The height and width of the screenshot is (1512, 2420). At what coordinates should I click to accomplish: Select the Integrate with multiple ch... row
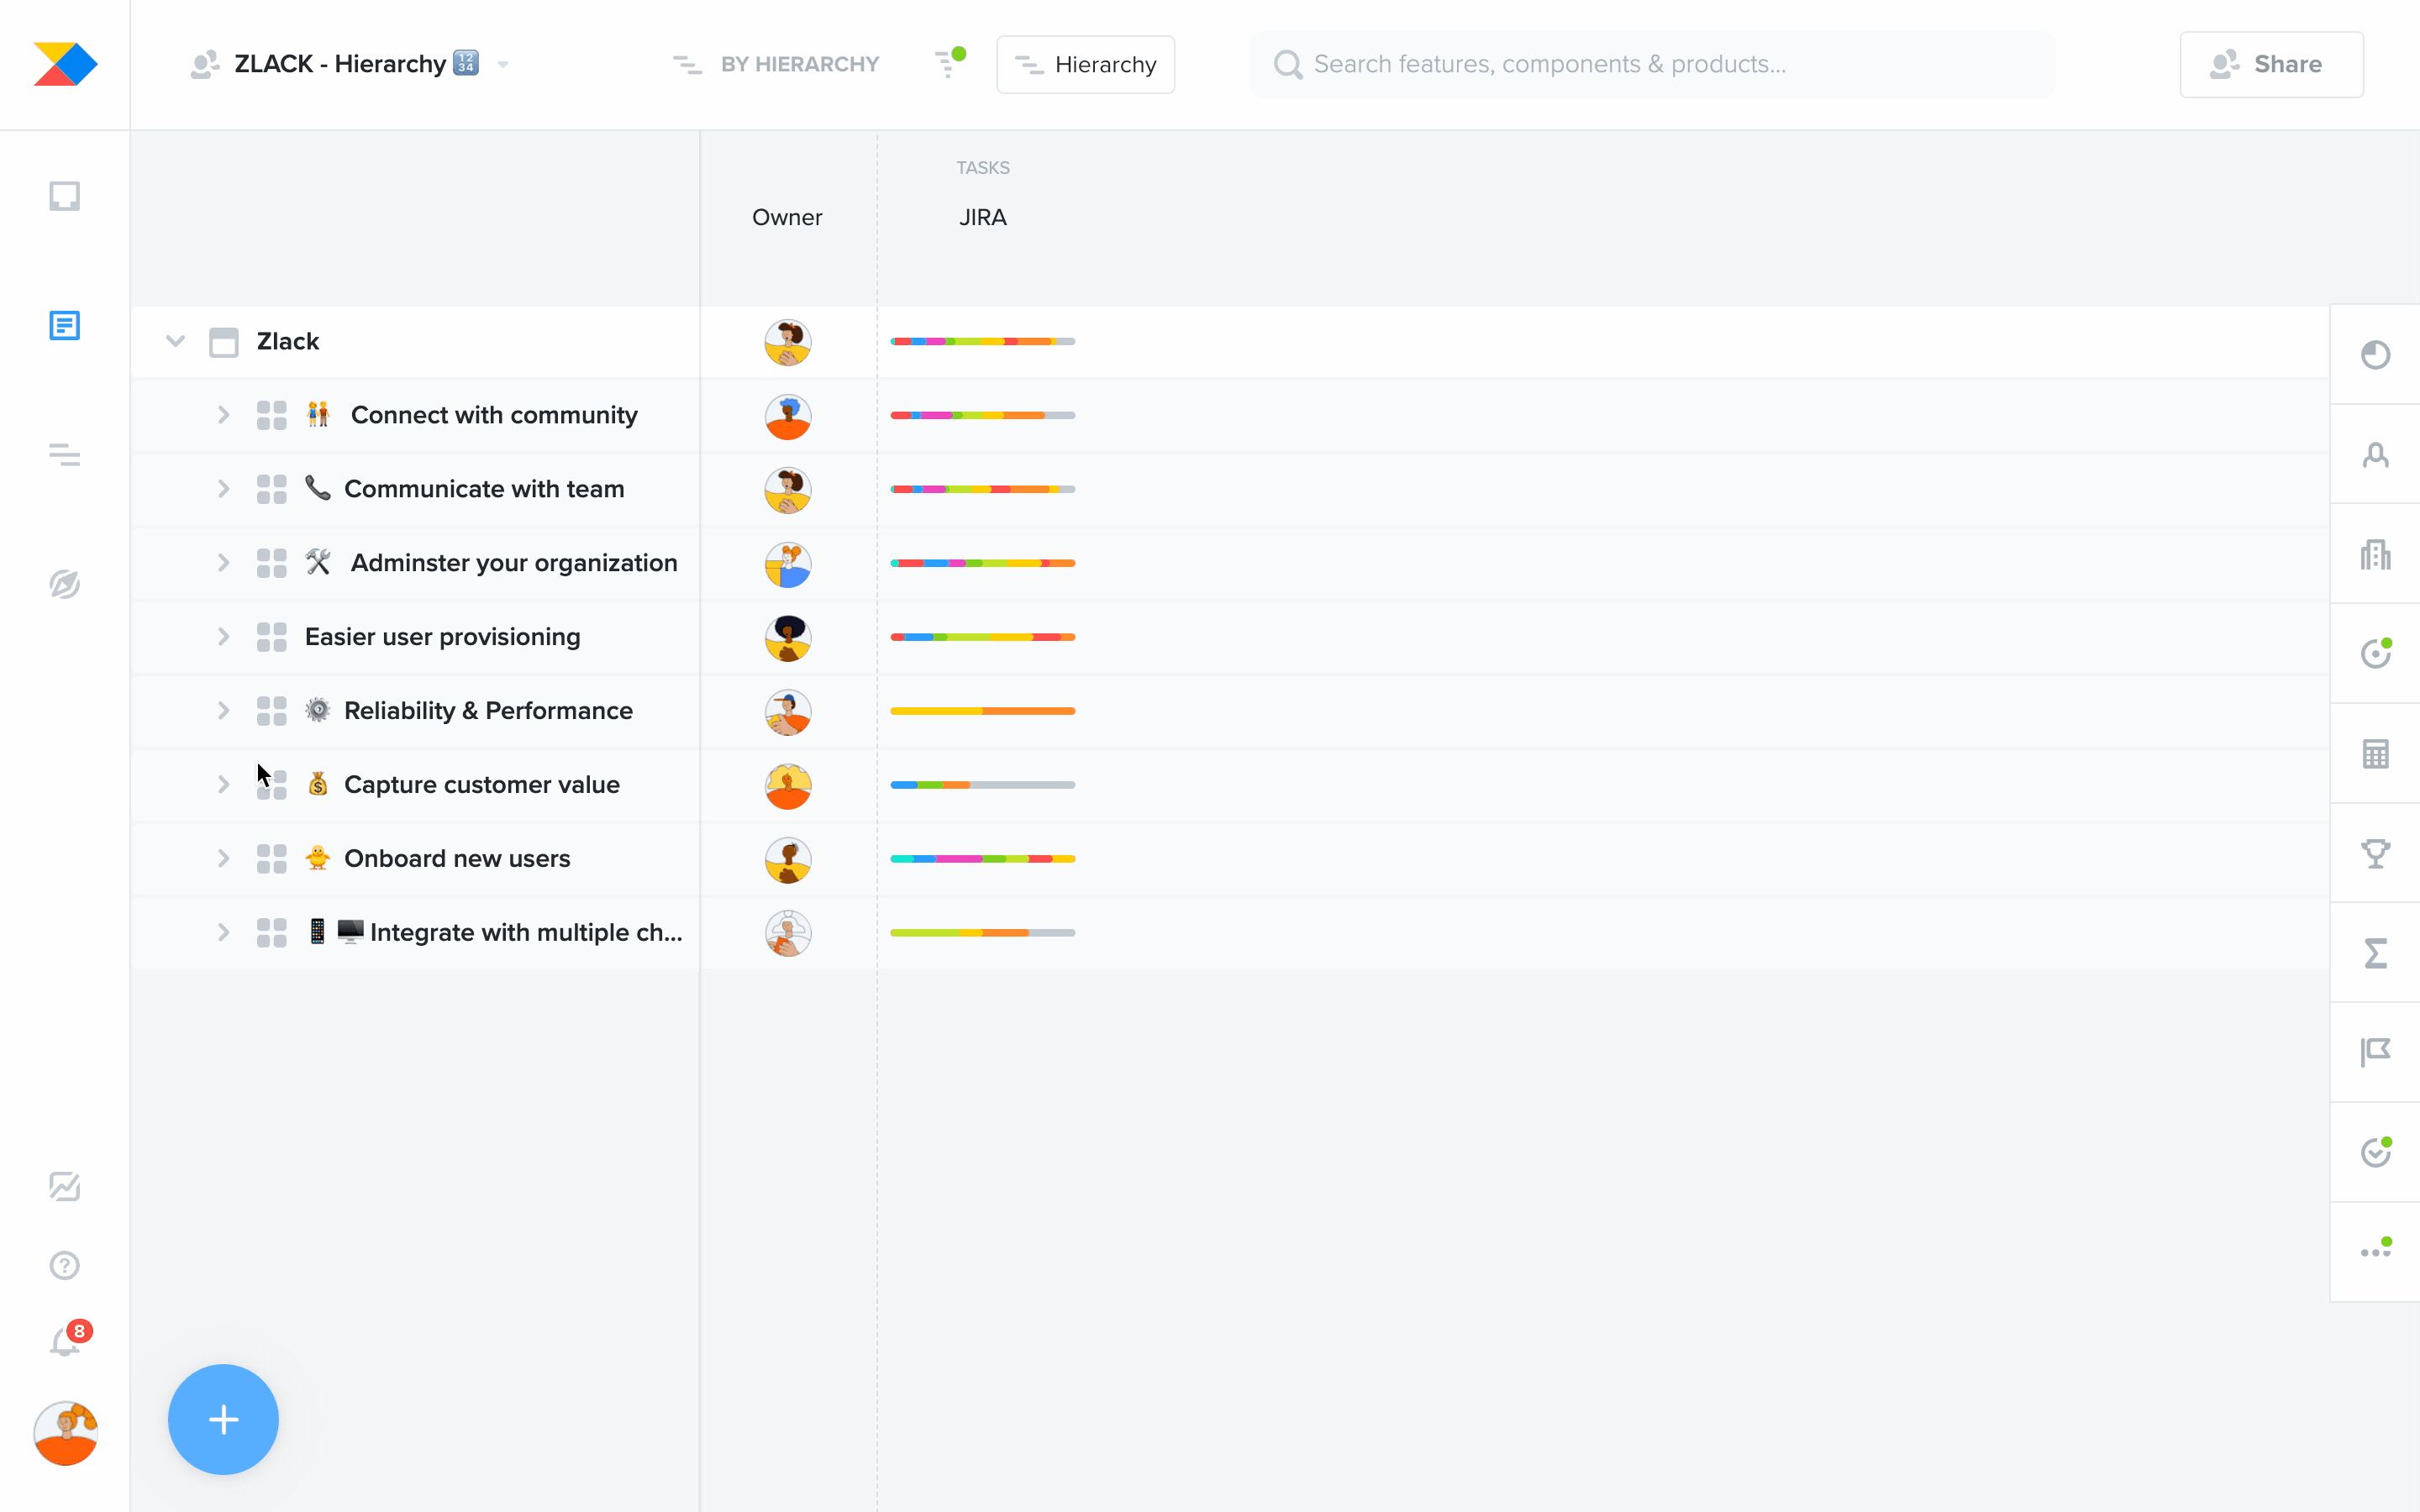click(1230, 933)
